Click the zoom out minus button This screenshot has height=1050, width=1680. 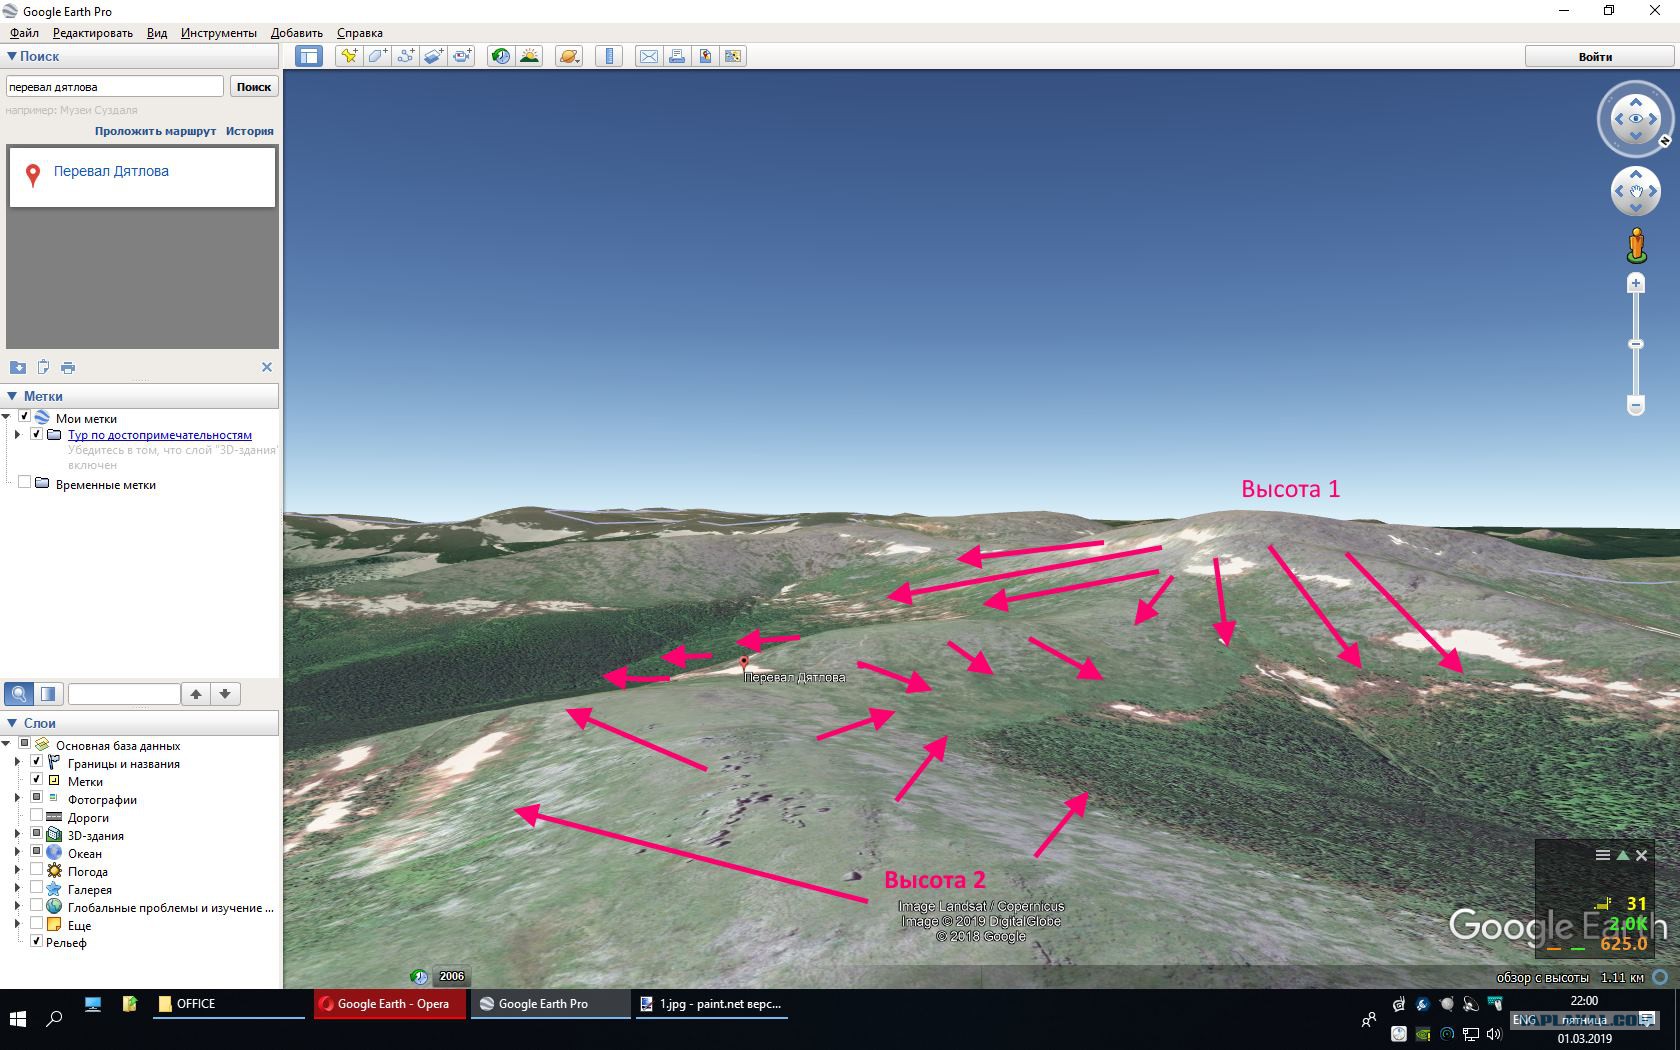coord(1636,405)
